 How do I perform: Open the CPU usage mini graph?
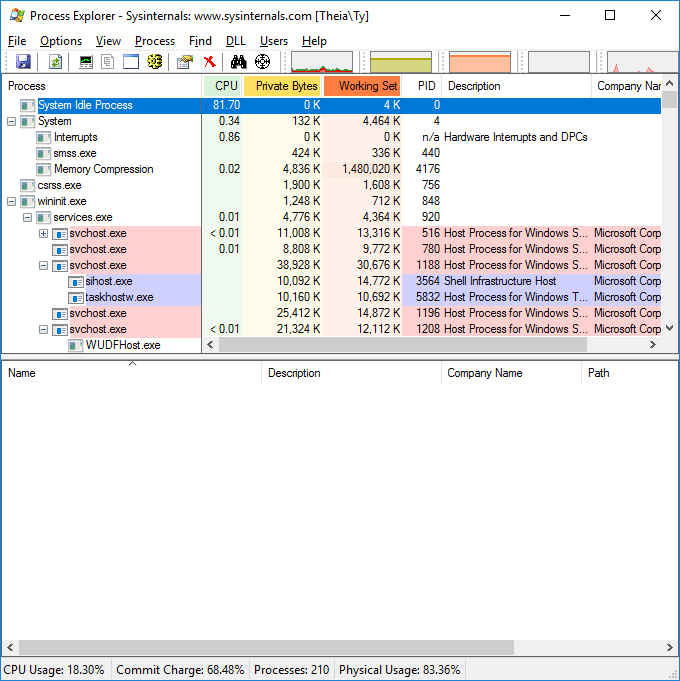[x=322, y=62]
